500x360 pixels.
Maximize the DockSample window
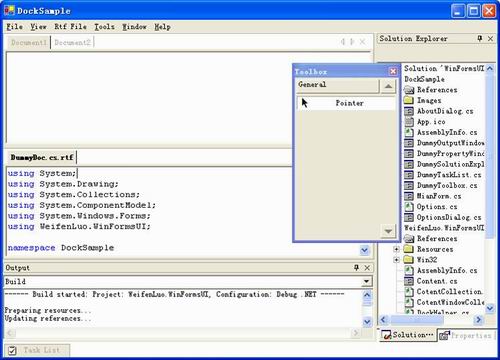pos(473,11)
